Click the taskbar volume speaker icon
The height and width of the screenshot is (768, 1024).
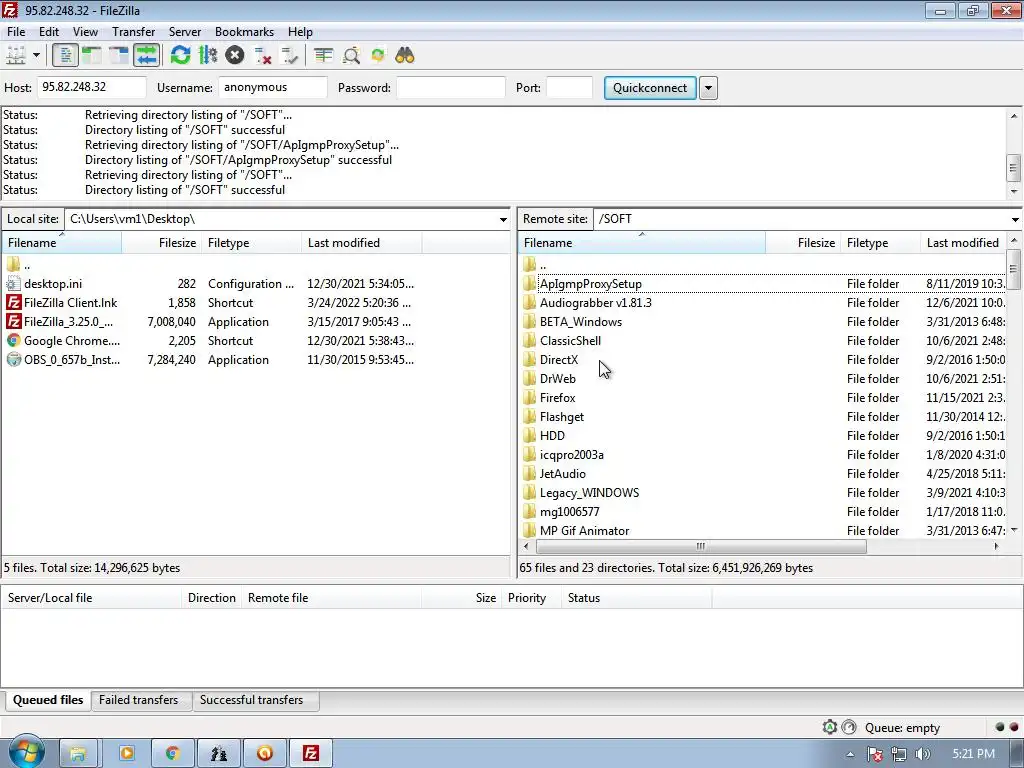coord(923,754)
